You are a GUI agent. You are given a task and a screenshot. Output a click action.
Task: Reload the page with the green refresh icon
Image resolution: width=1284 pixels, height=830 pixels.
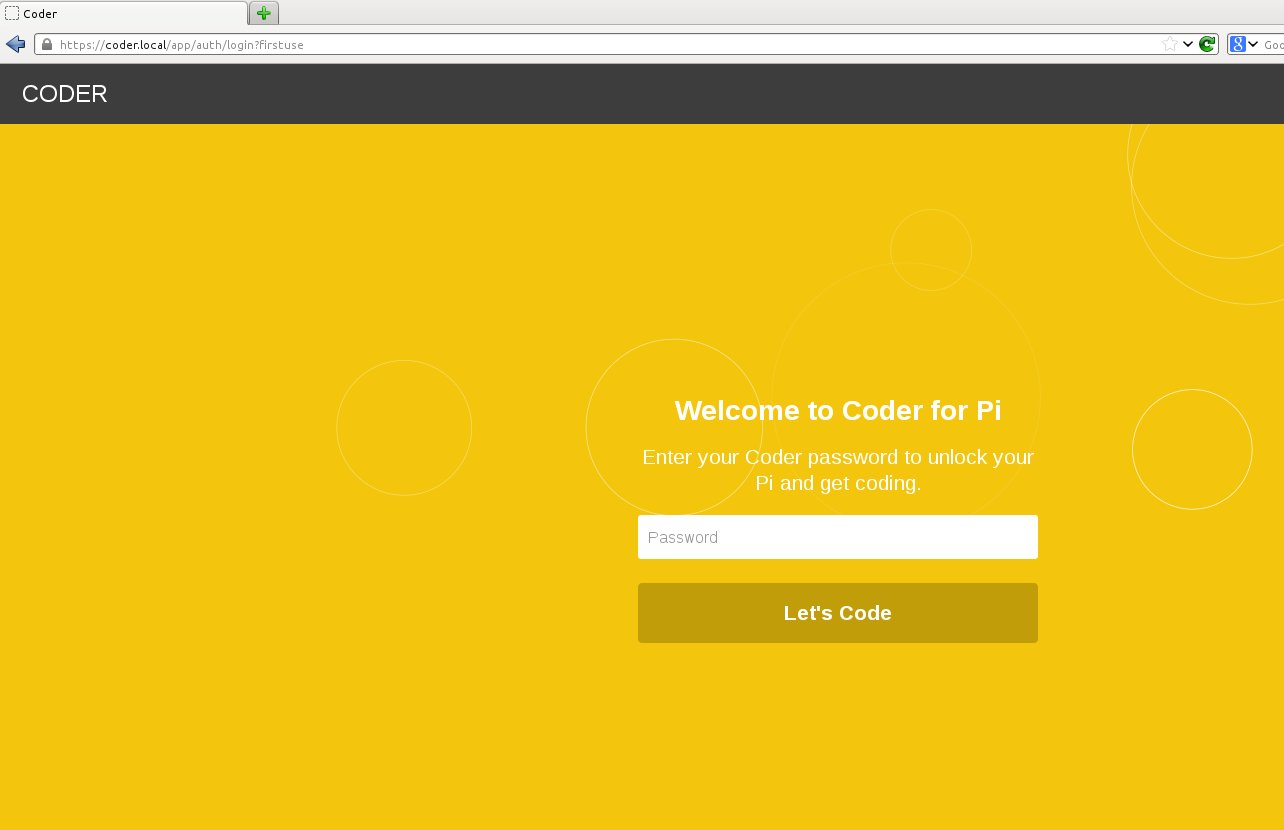[x=1207, y=44]
